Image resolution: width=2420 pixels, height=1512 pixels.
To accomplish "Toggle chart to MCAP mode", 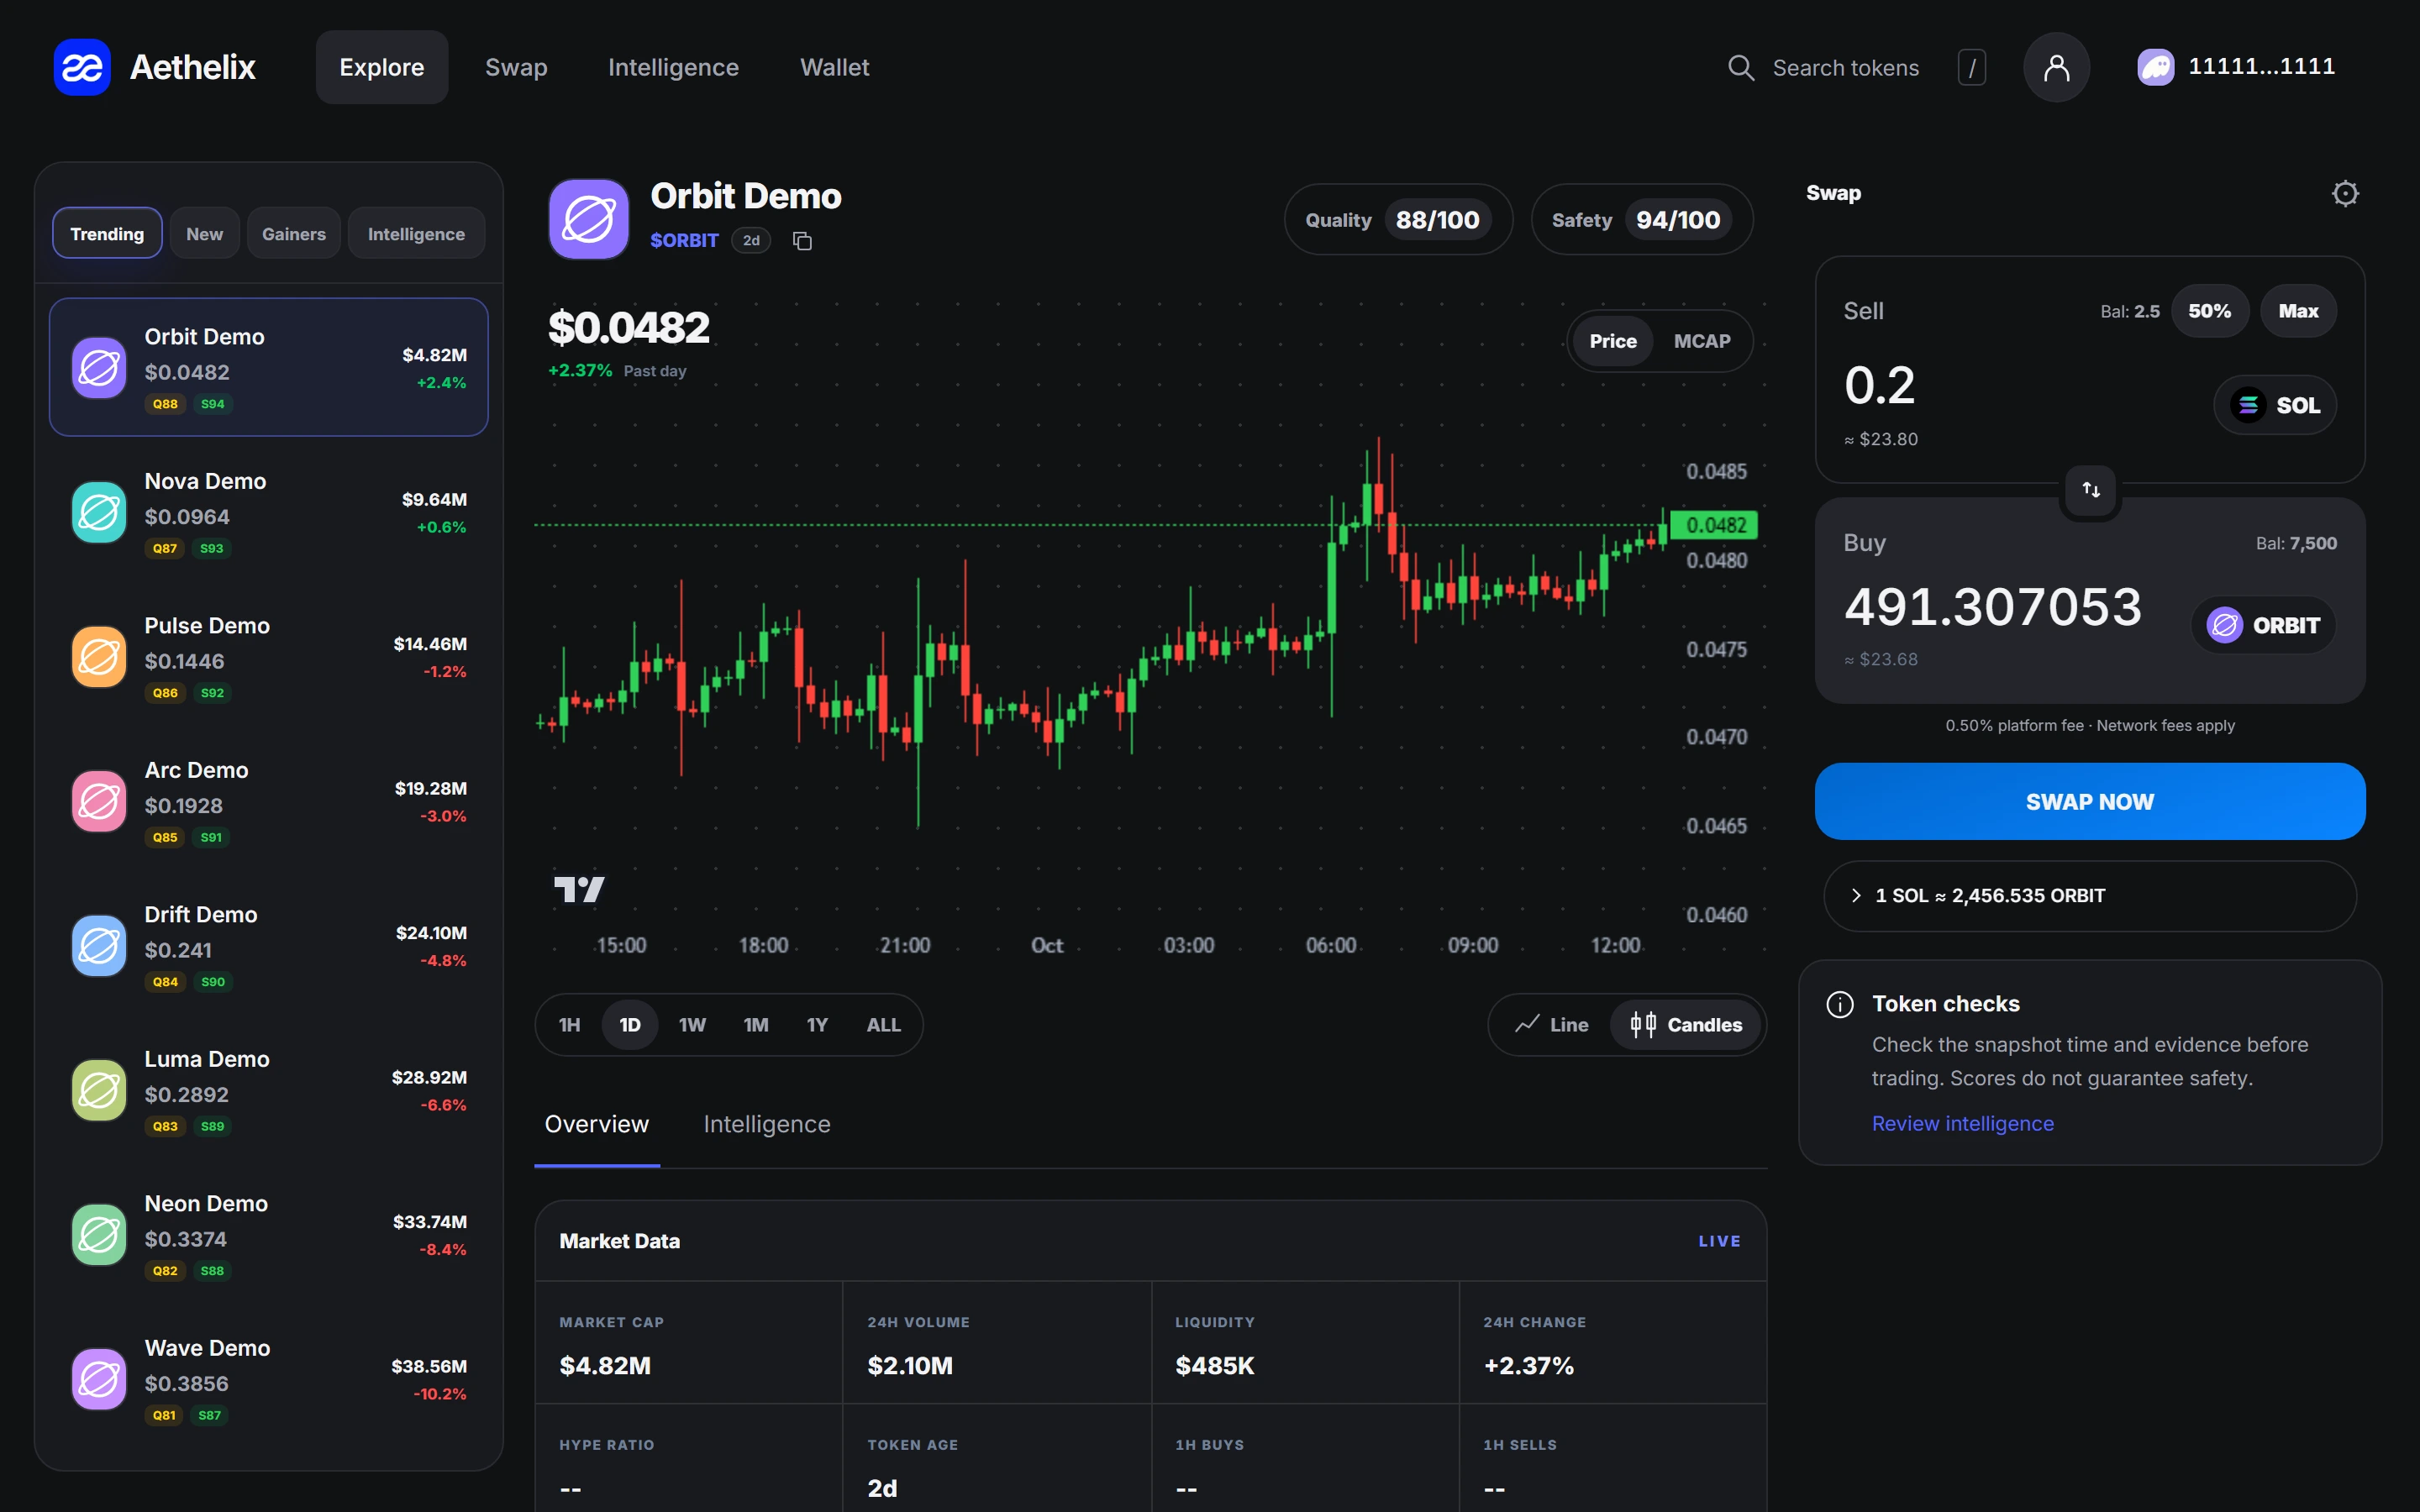I will point(1702,341).
